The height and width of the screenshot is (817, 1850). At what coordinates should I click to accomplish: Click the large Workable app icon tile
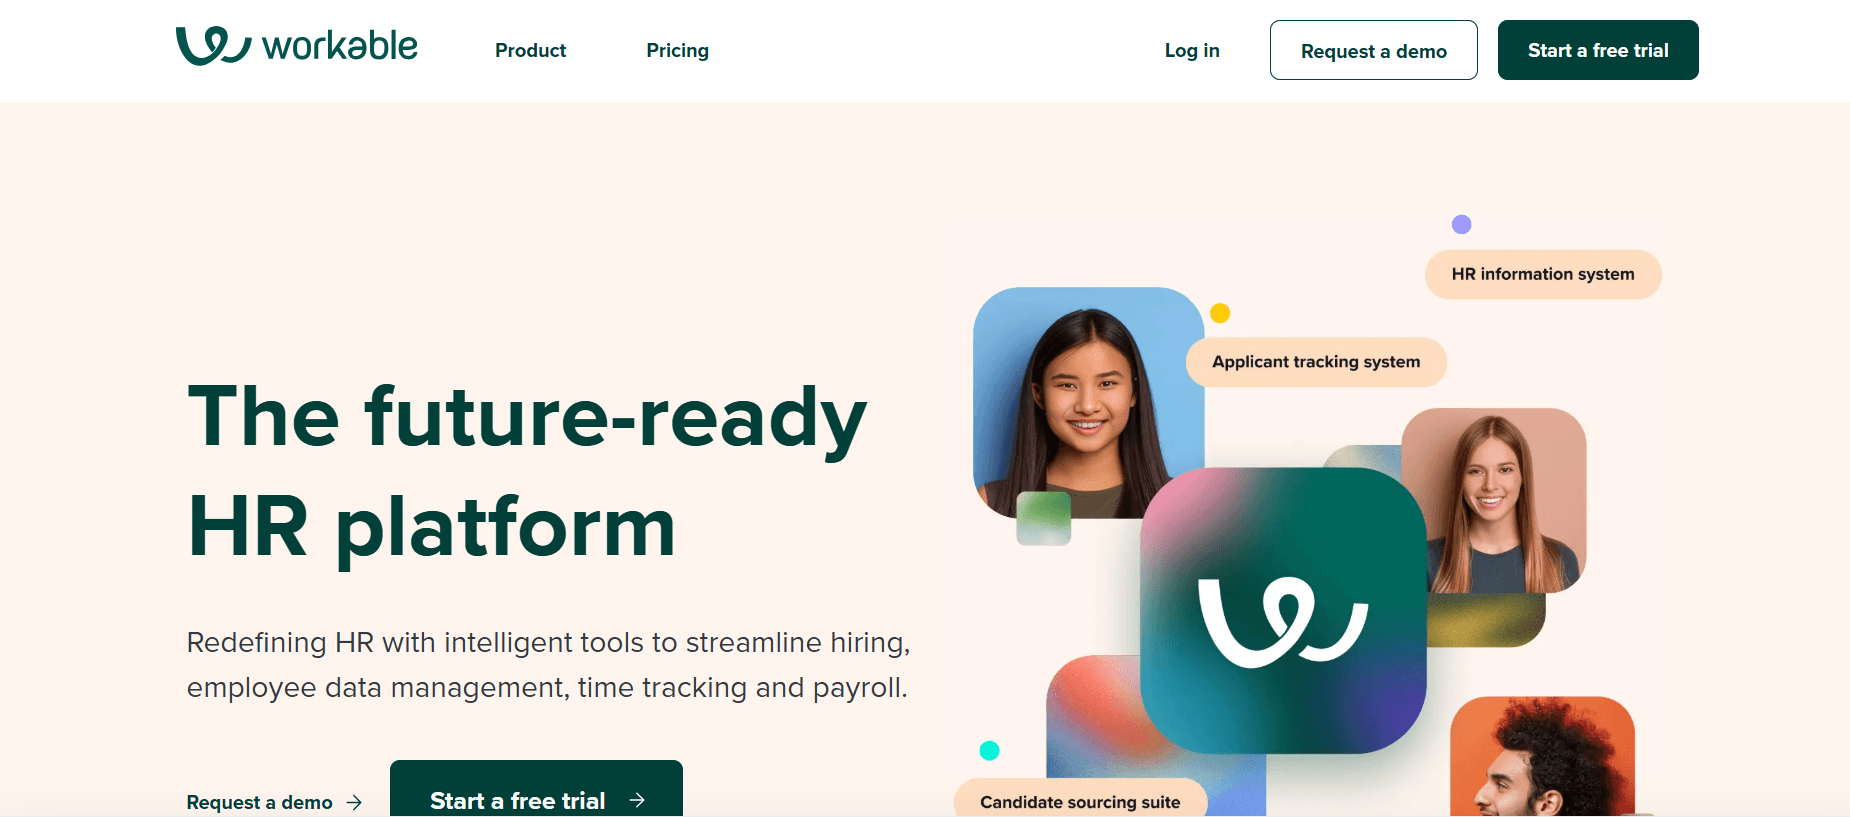[x=1283, y=610]
